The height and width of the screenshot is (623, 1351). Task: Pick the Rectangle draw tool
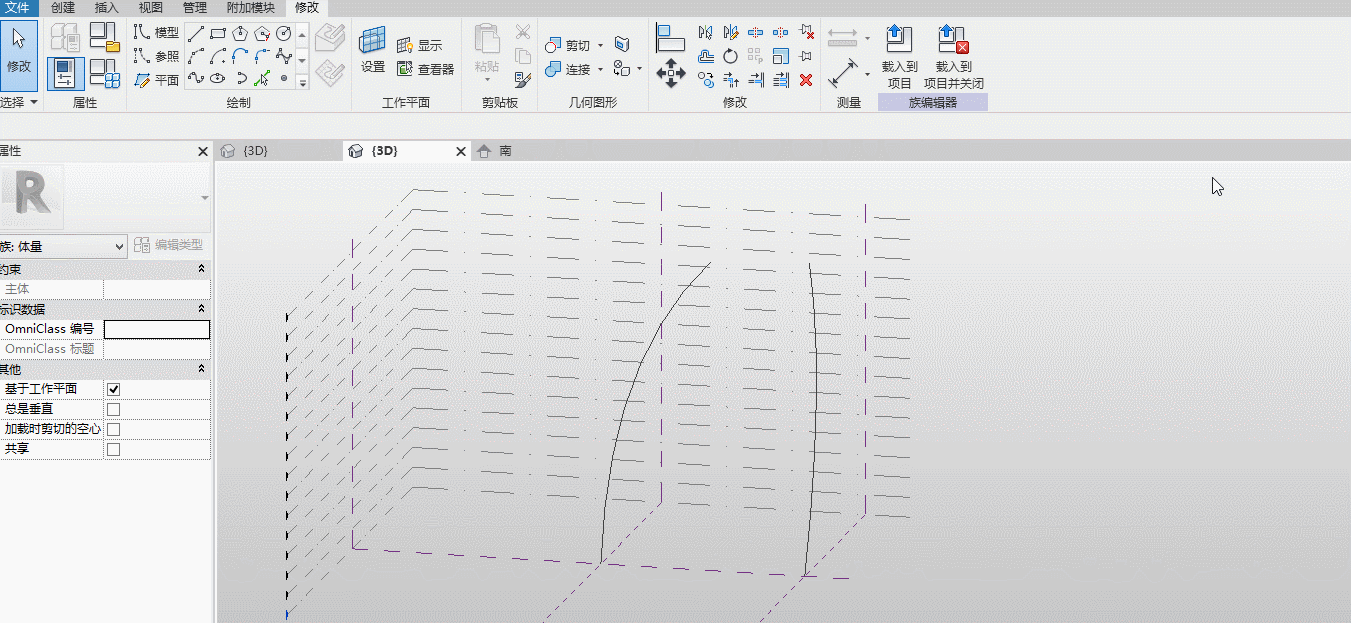pos(218,33)
